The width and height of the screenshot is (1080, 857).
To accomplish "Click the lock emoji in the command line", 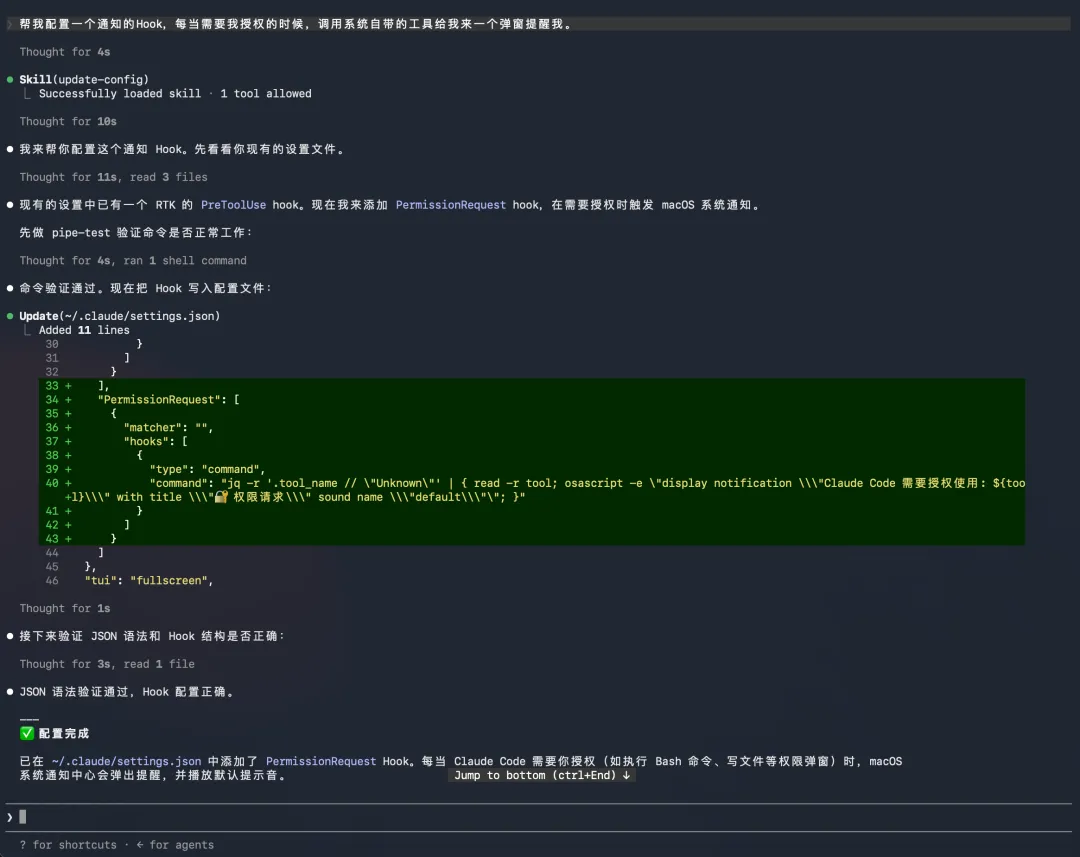I will [x=221, y=497].
